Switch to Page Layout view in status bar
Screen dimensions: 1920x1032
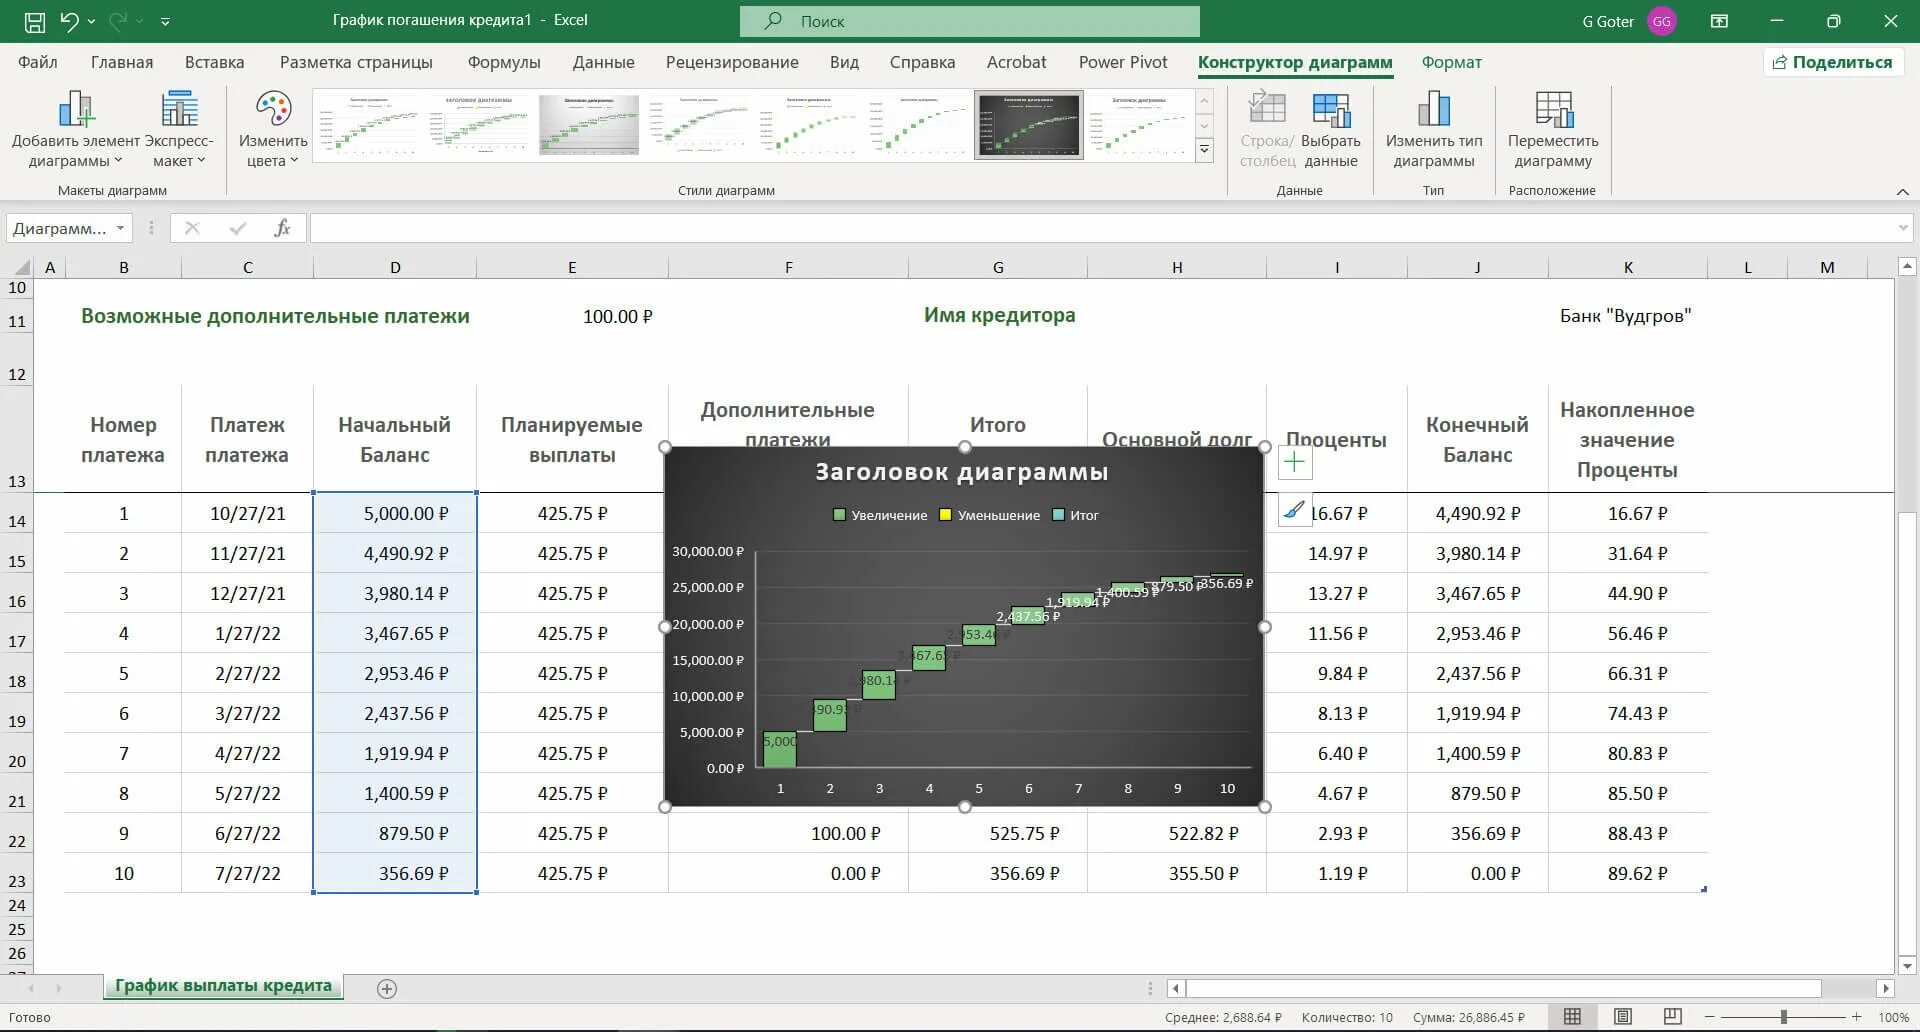(x=1621, y=1016)
